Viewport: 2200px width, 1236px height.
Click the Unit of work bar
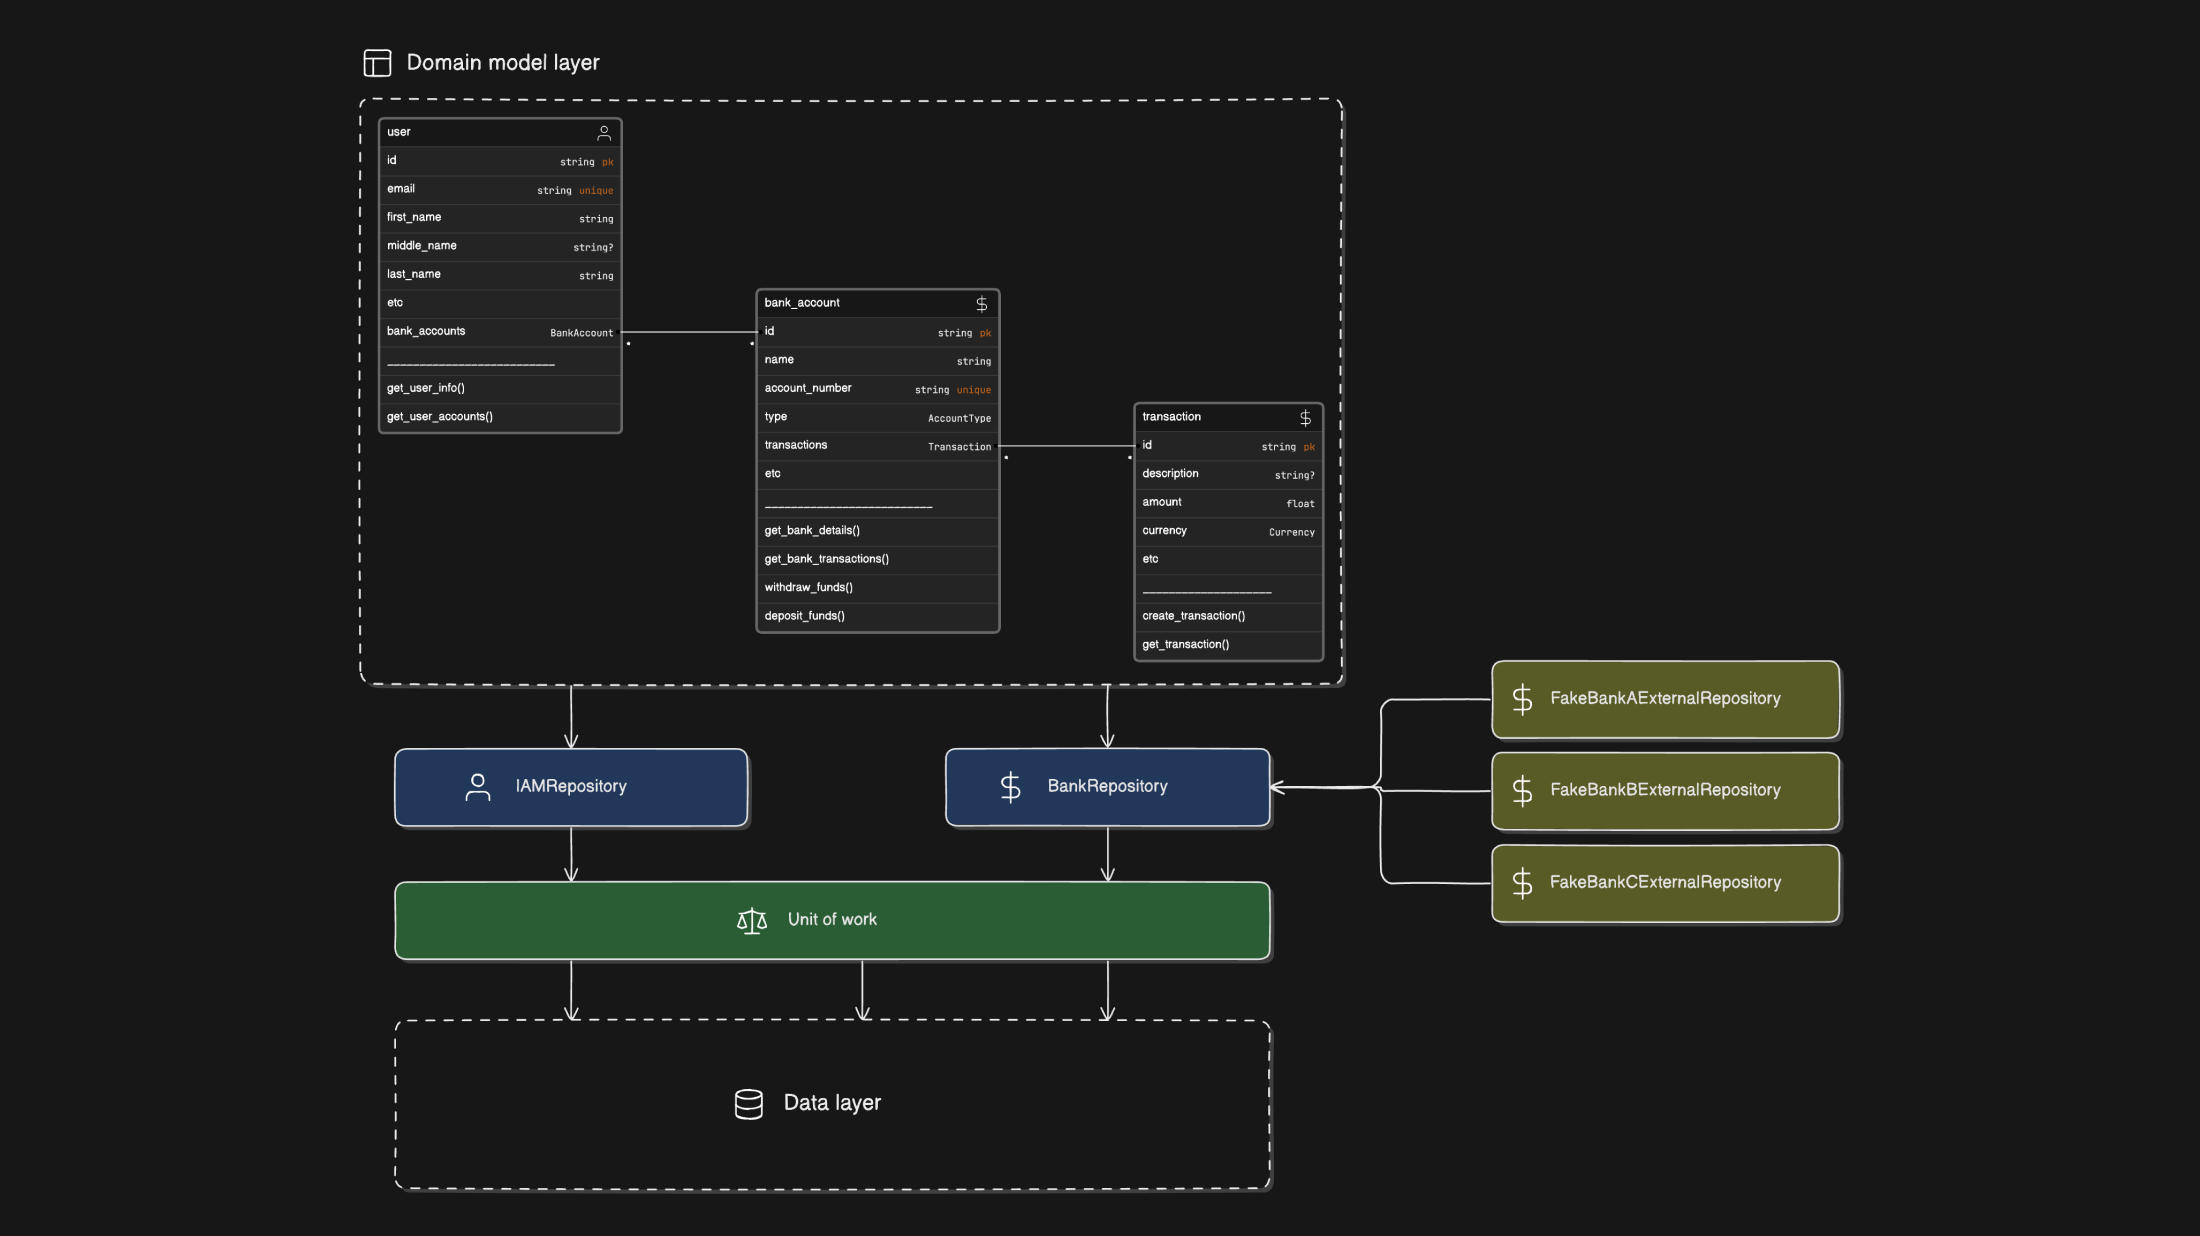832,920
